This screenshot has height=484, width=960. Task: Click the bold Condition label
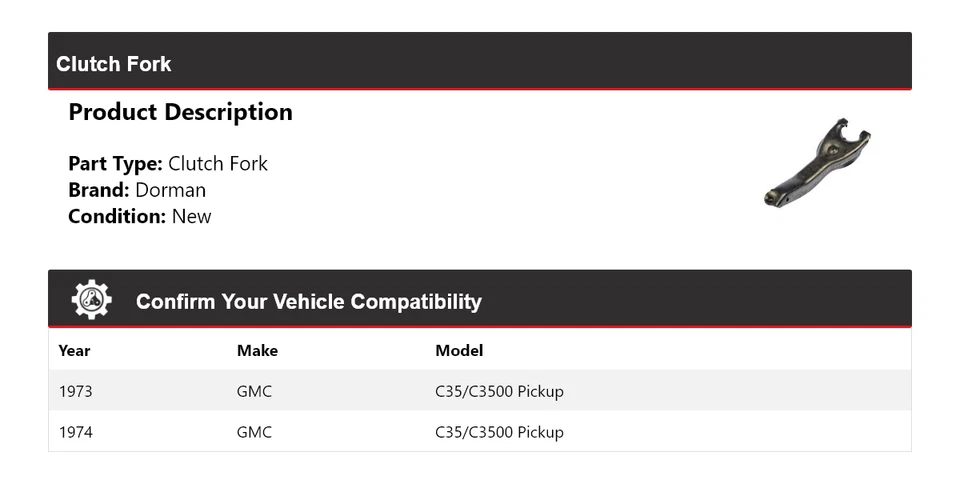[x=117, y=216]
